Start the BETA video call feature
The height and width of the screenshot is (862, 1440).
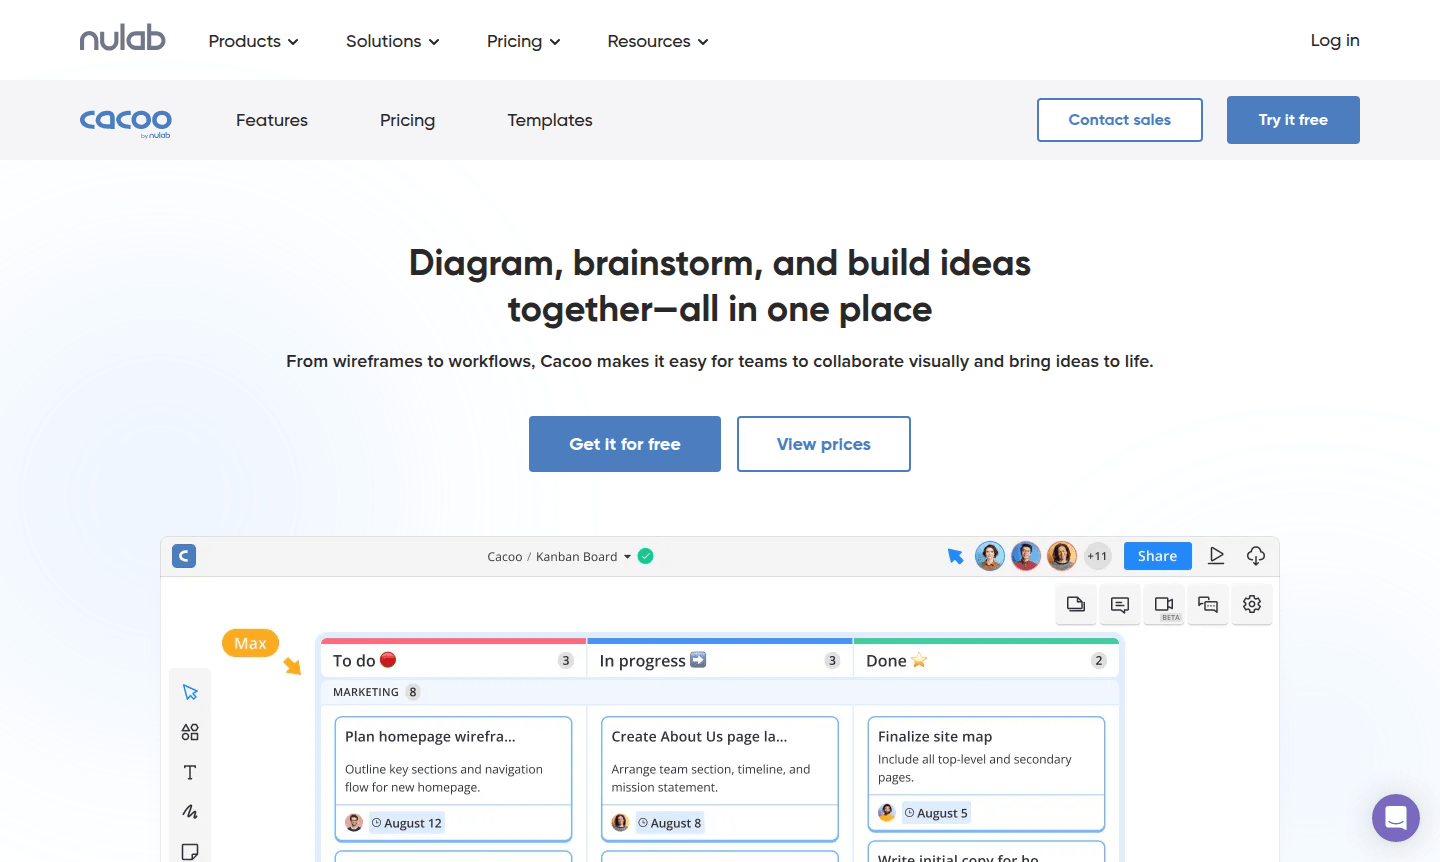[x=1164, y=604]
